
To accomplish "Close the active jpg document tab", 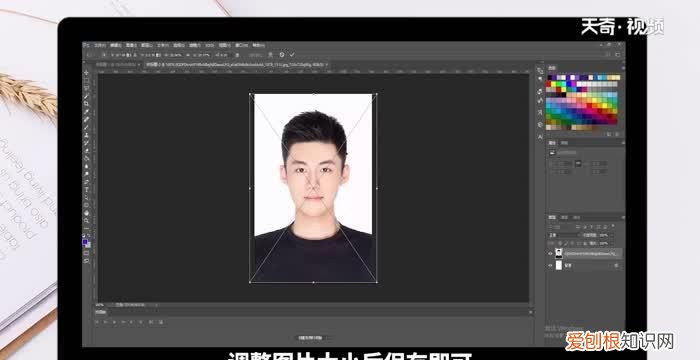I will pyautogui.click(x=327, y=65).
